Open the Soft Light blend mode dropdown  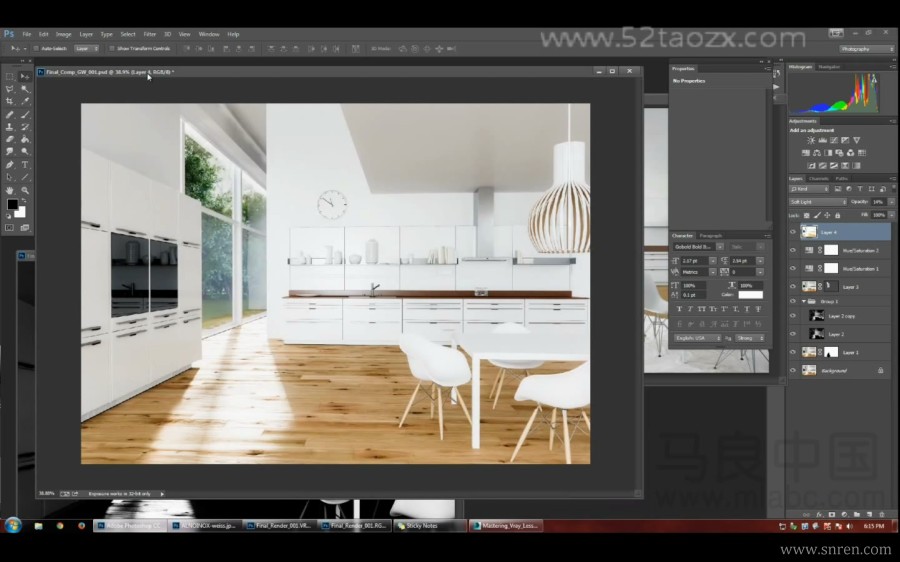click(x=818, y=202)
